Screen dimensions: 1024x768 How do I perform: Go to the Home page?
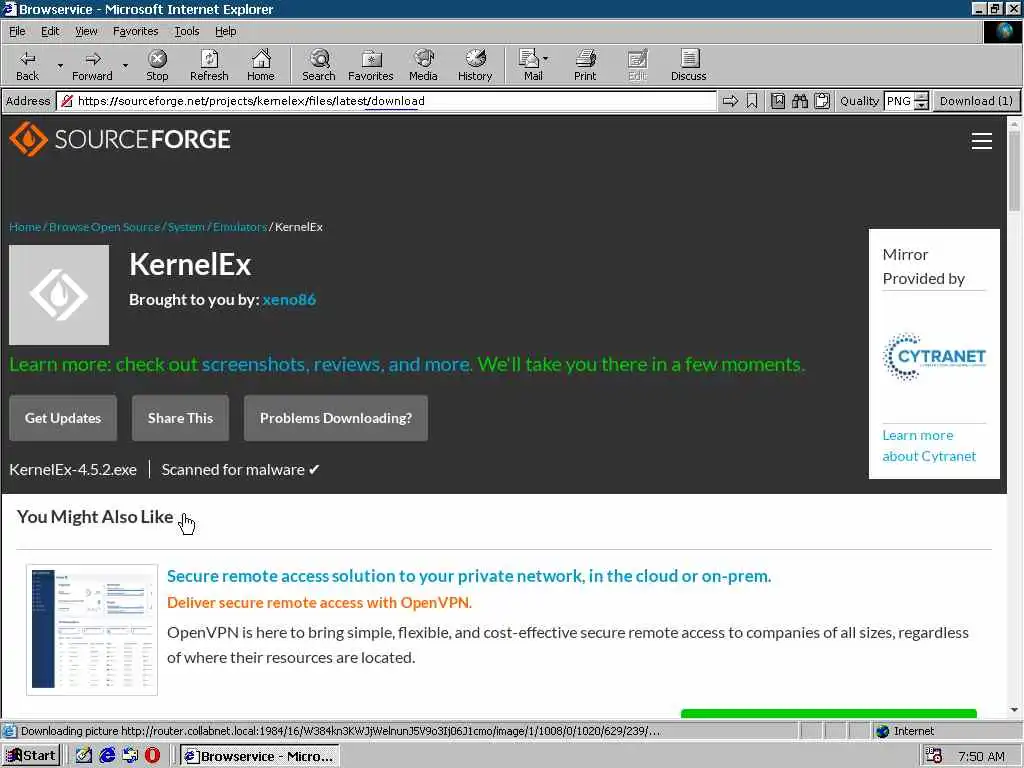261,65
